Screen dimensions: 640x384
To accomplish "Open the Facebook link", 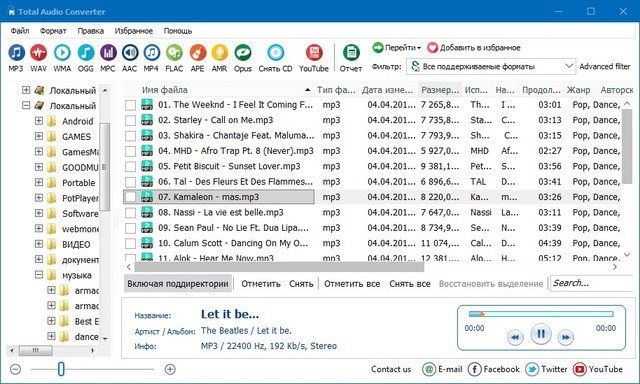I will [x=494, y=369].
